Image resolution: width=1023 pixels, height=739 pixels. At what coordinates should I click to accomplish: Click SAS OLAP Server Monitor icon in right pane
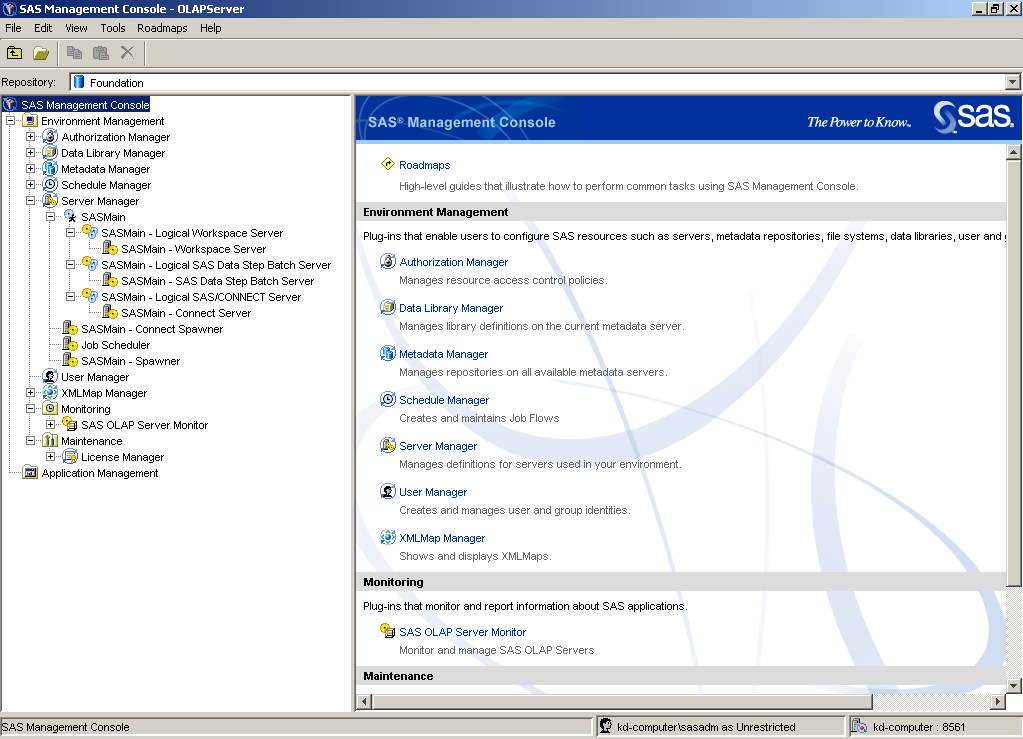(388, 631)
